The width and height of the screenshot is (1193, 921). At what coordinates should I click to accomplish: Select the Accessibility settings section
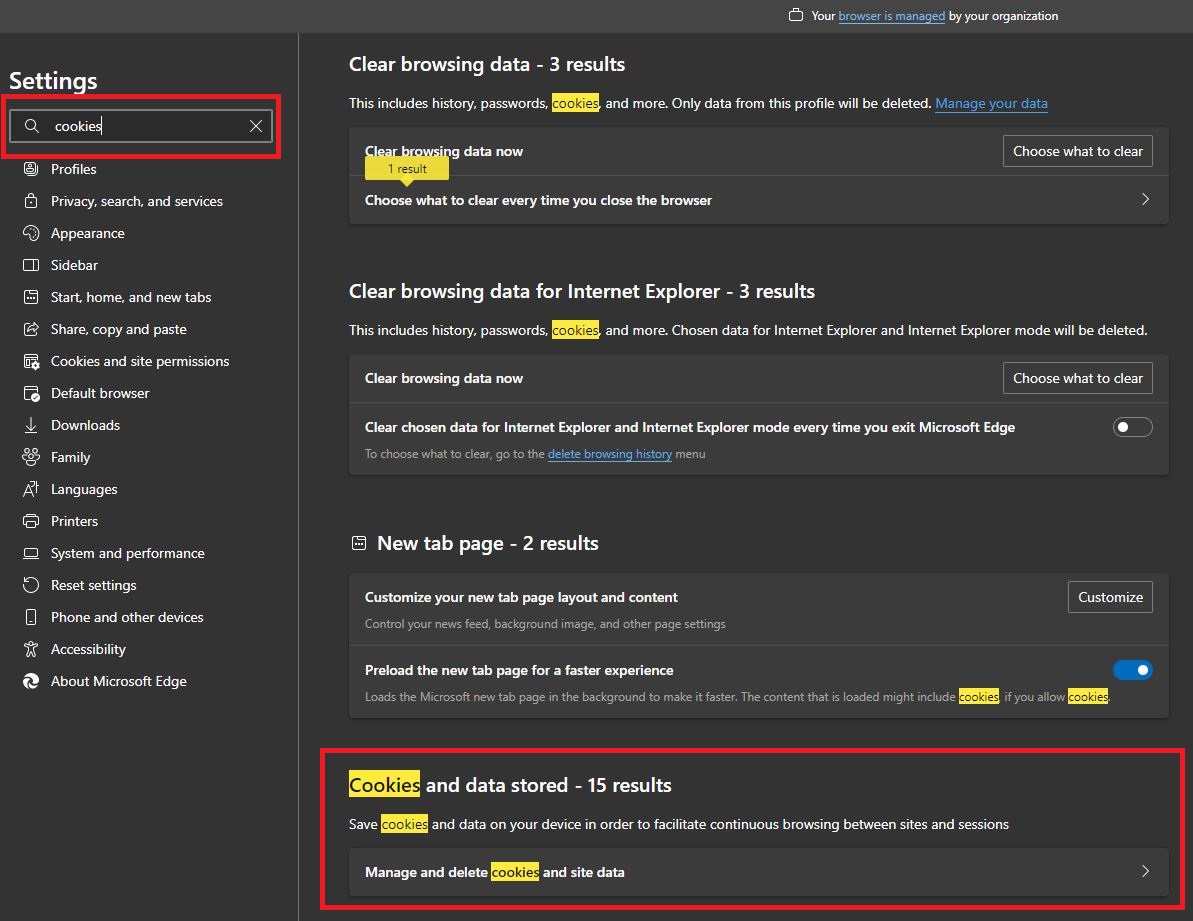click(90, 649)
